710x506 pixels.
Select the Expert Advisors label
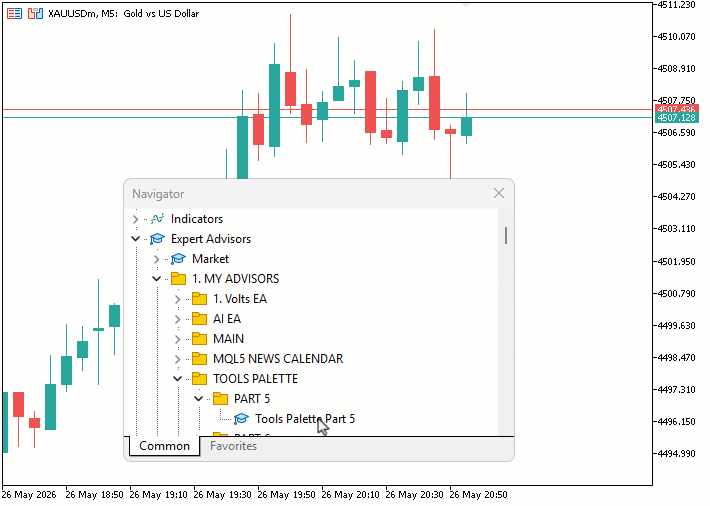point(211,239)
